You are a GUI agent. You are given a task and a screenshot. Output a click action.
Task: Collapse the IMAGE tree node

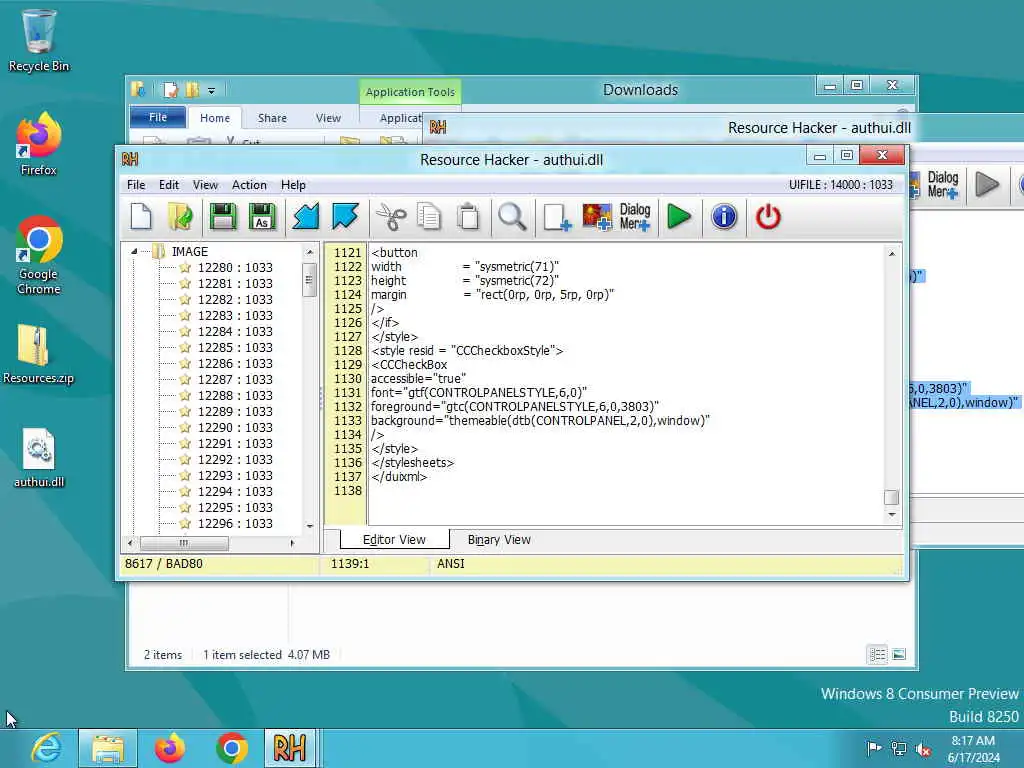(134, 251)
